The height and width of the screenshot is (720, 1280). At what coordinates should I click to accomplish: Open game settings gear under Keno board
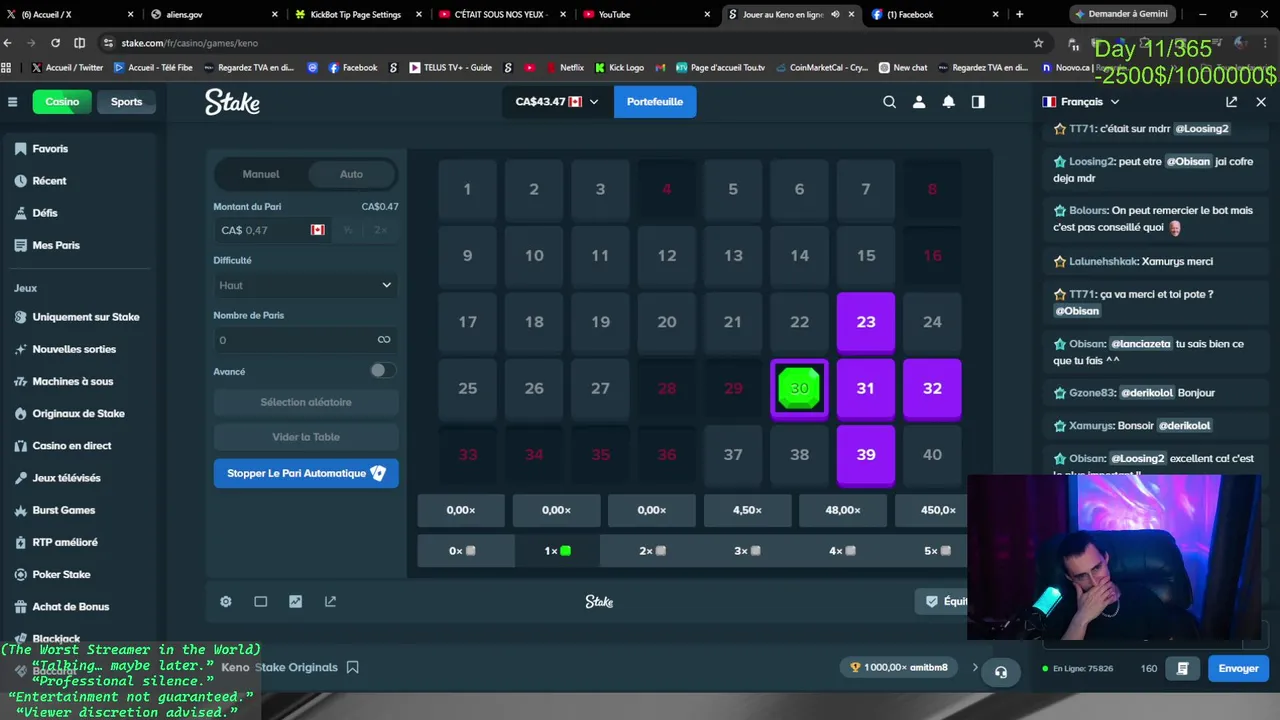point(226,602)
